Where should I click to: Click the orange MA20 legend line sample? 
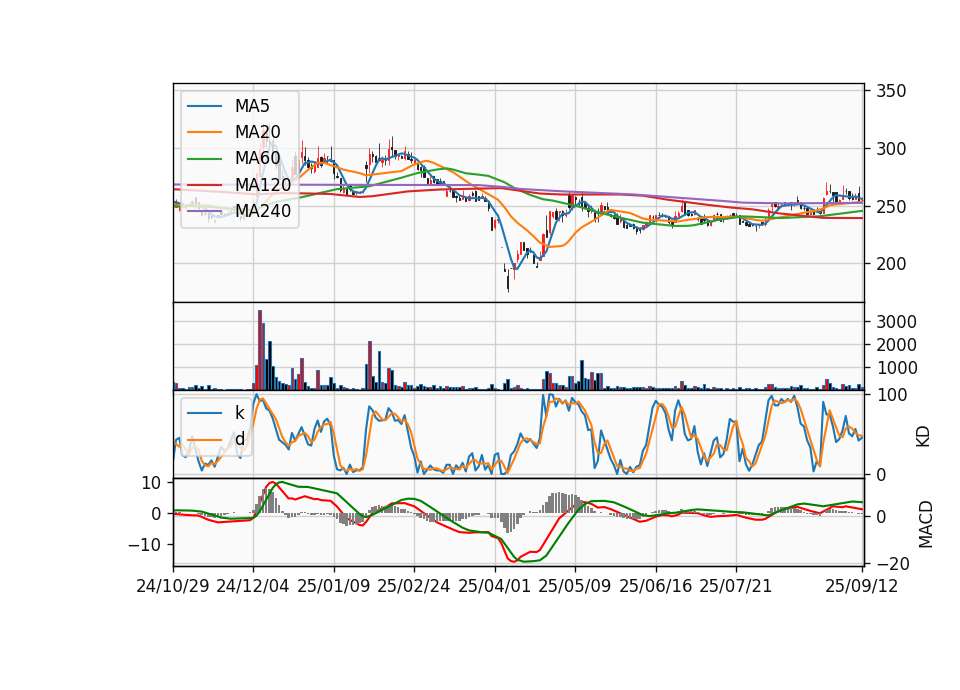[204, 132]
